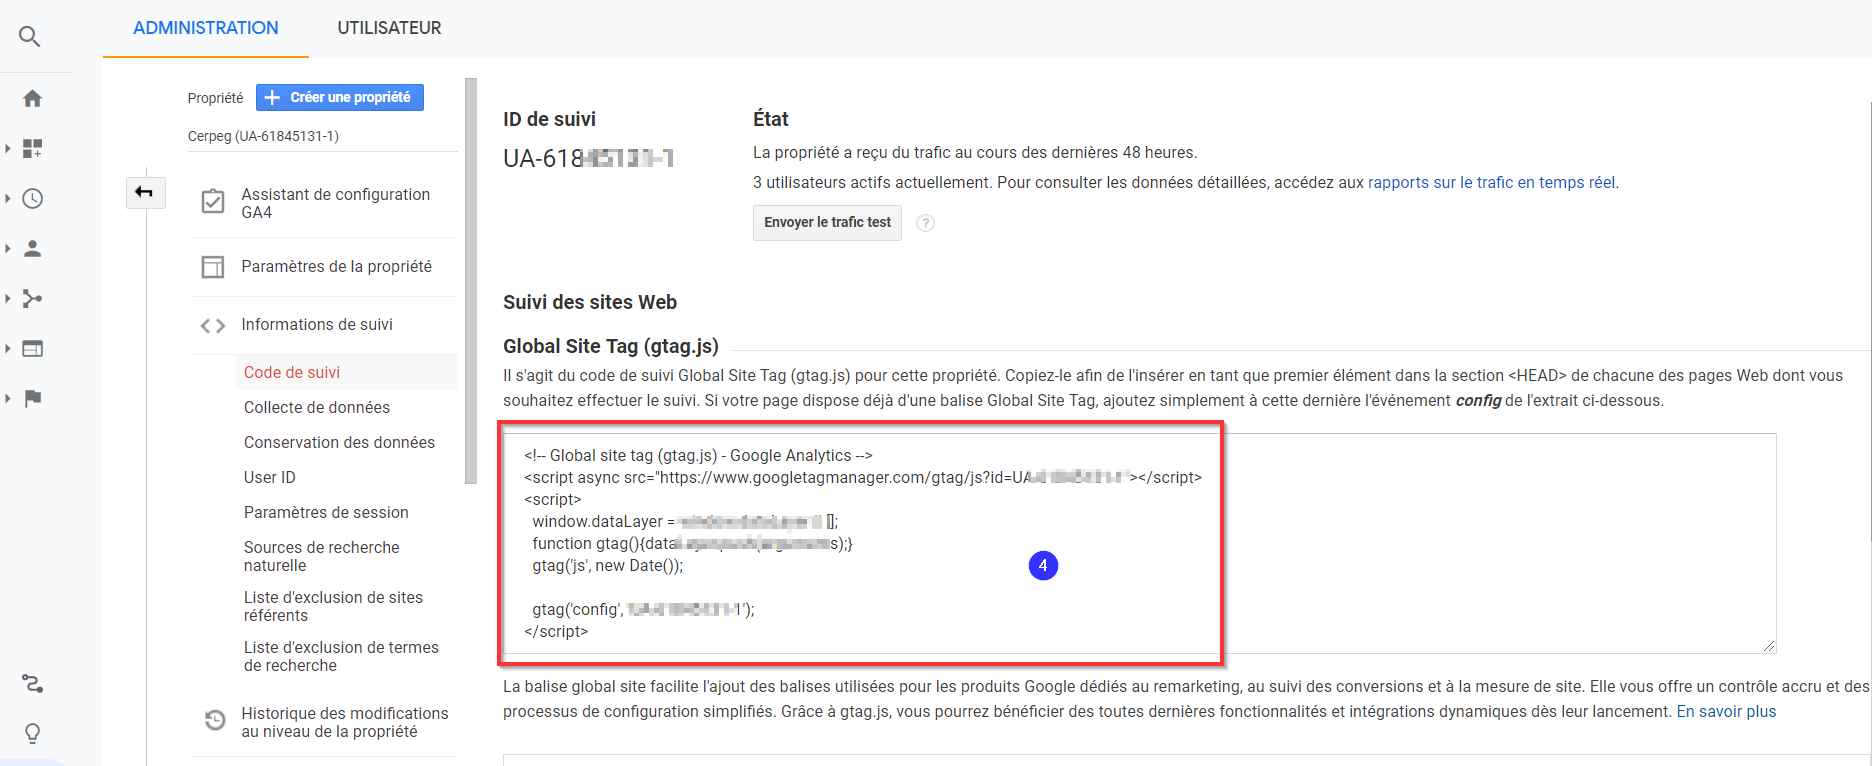Click the left menu vertical scrollbar
The width and height of the screenshot is (1872, 766).
[x=471, y=281]
